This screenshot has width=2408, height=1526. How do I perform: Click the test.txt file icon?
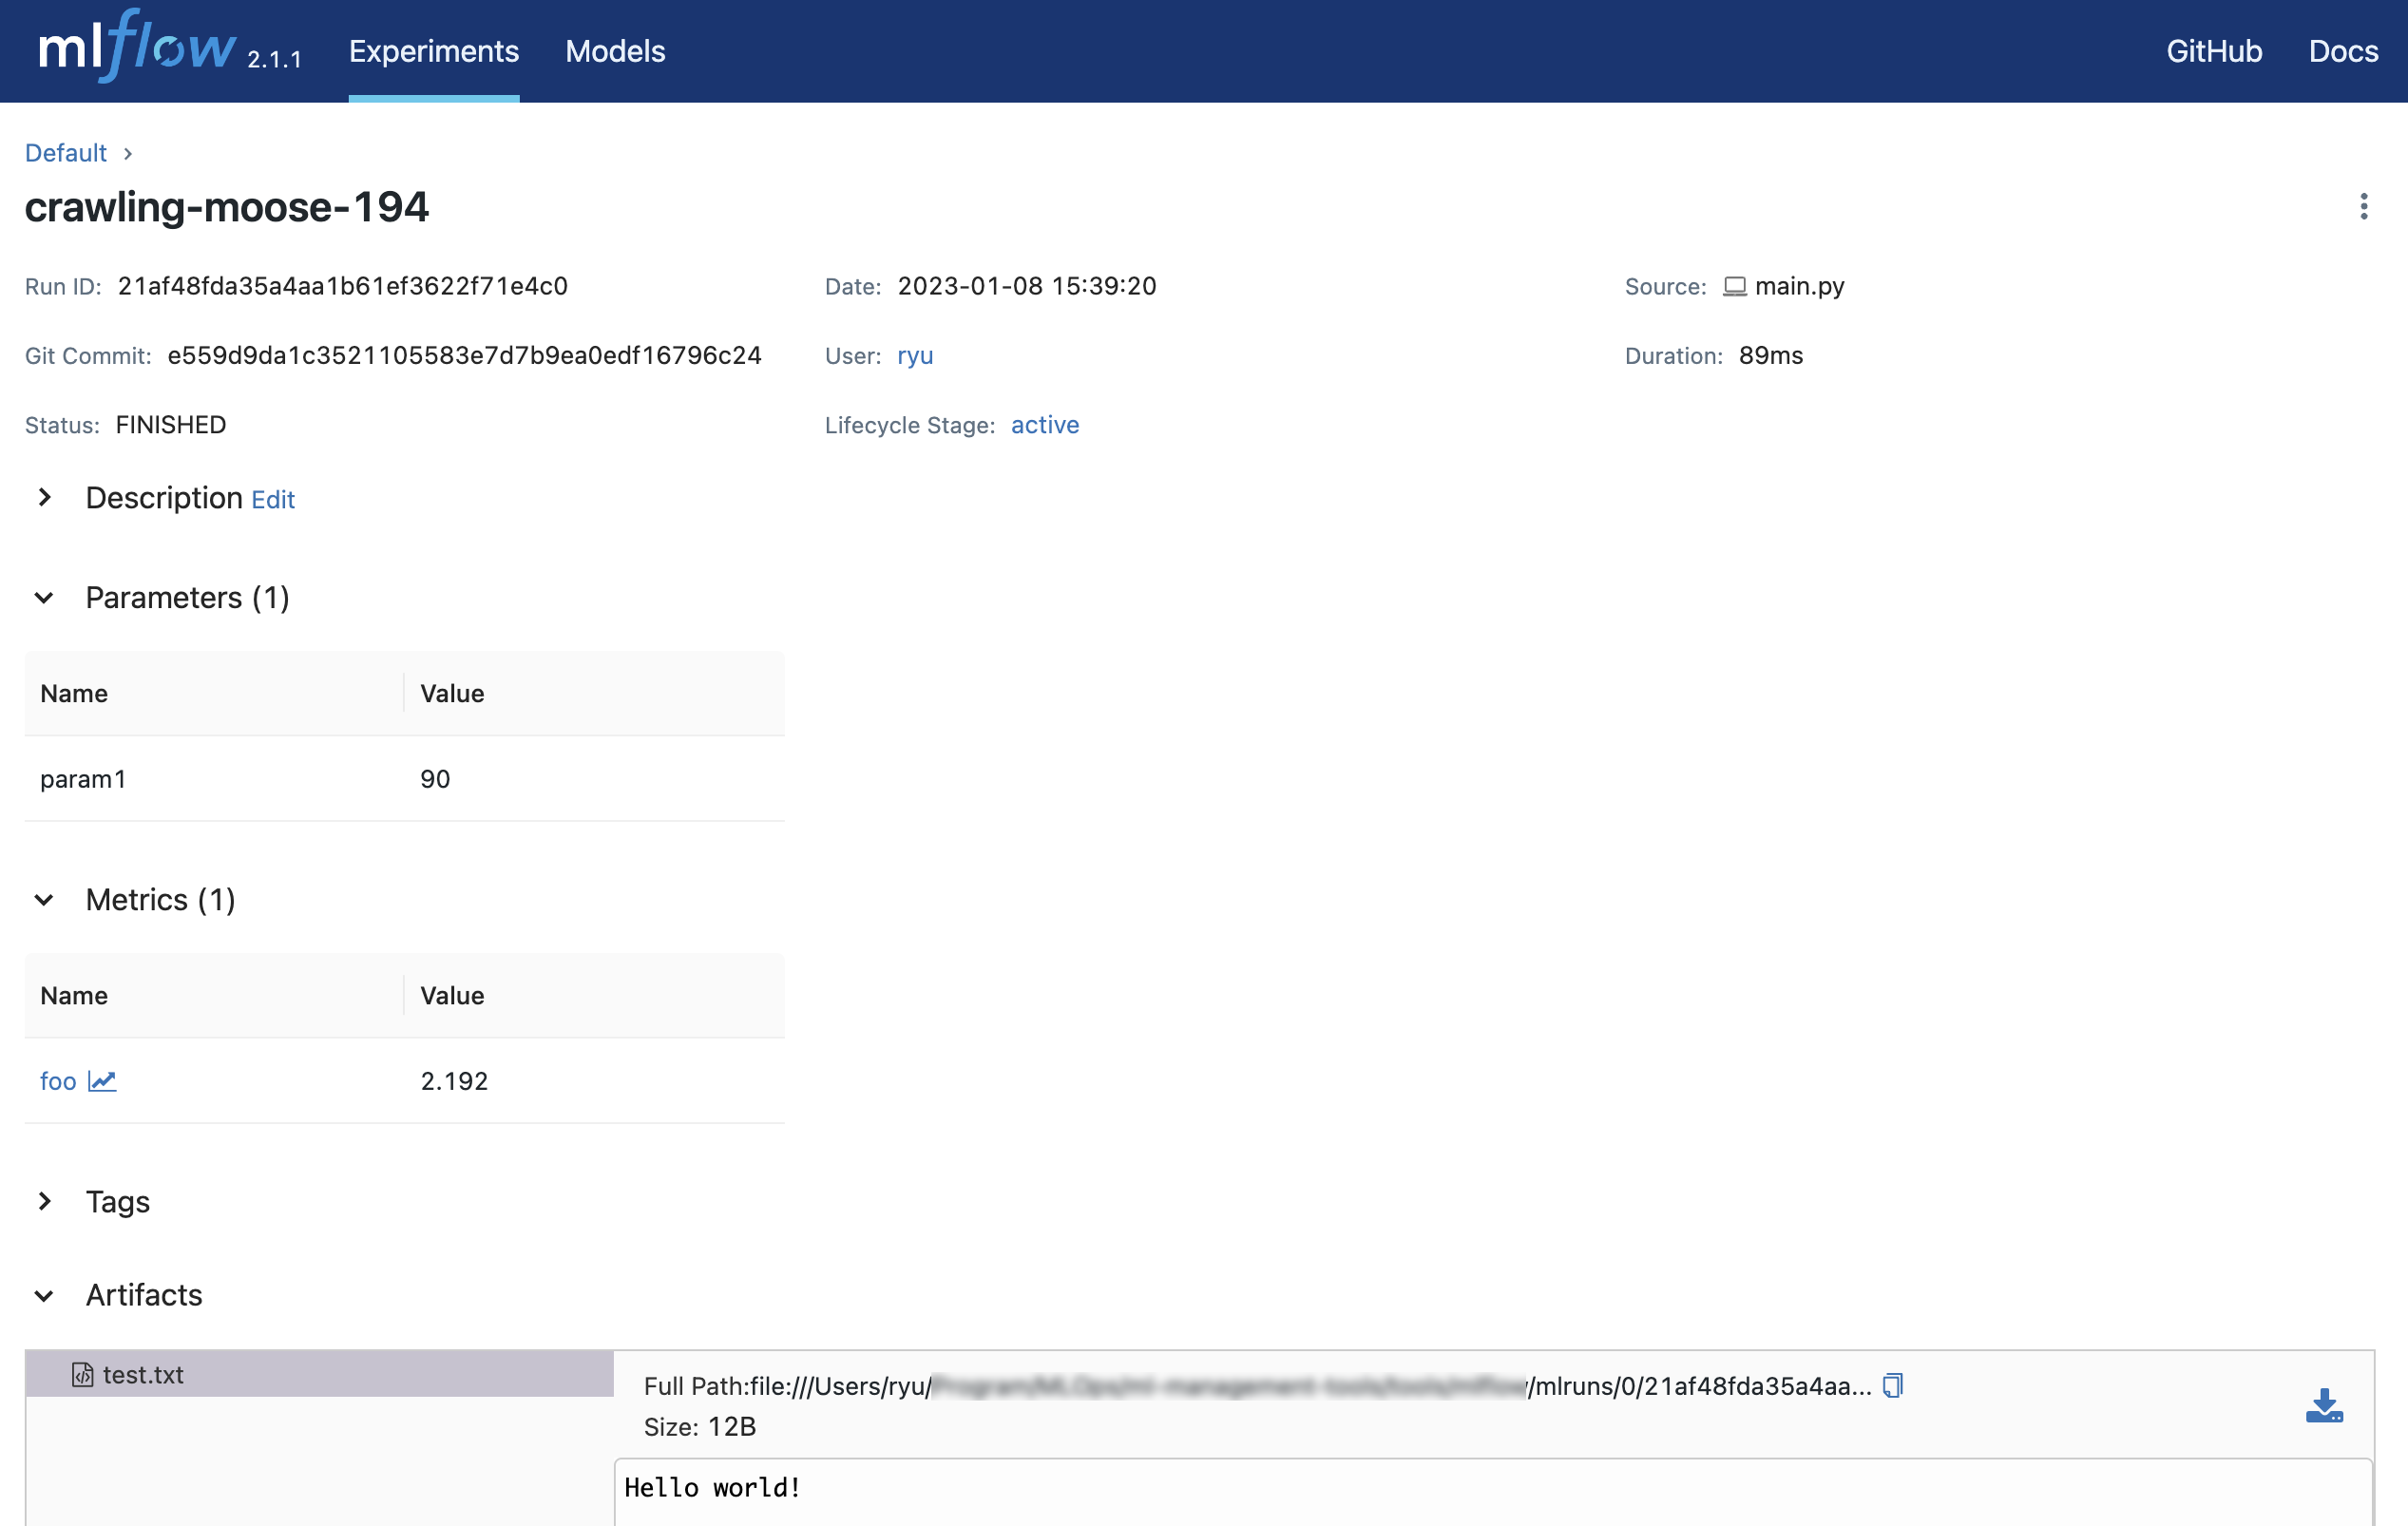(x=83, y=1375)
